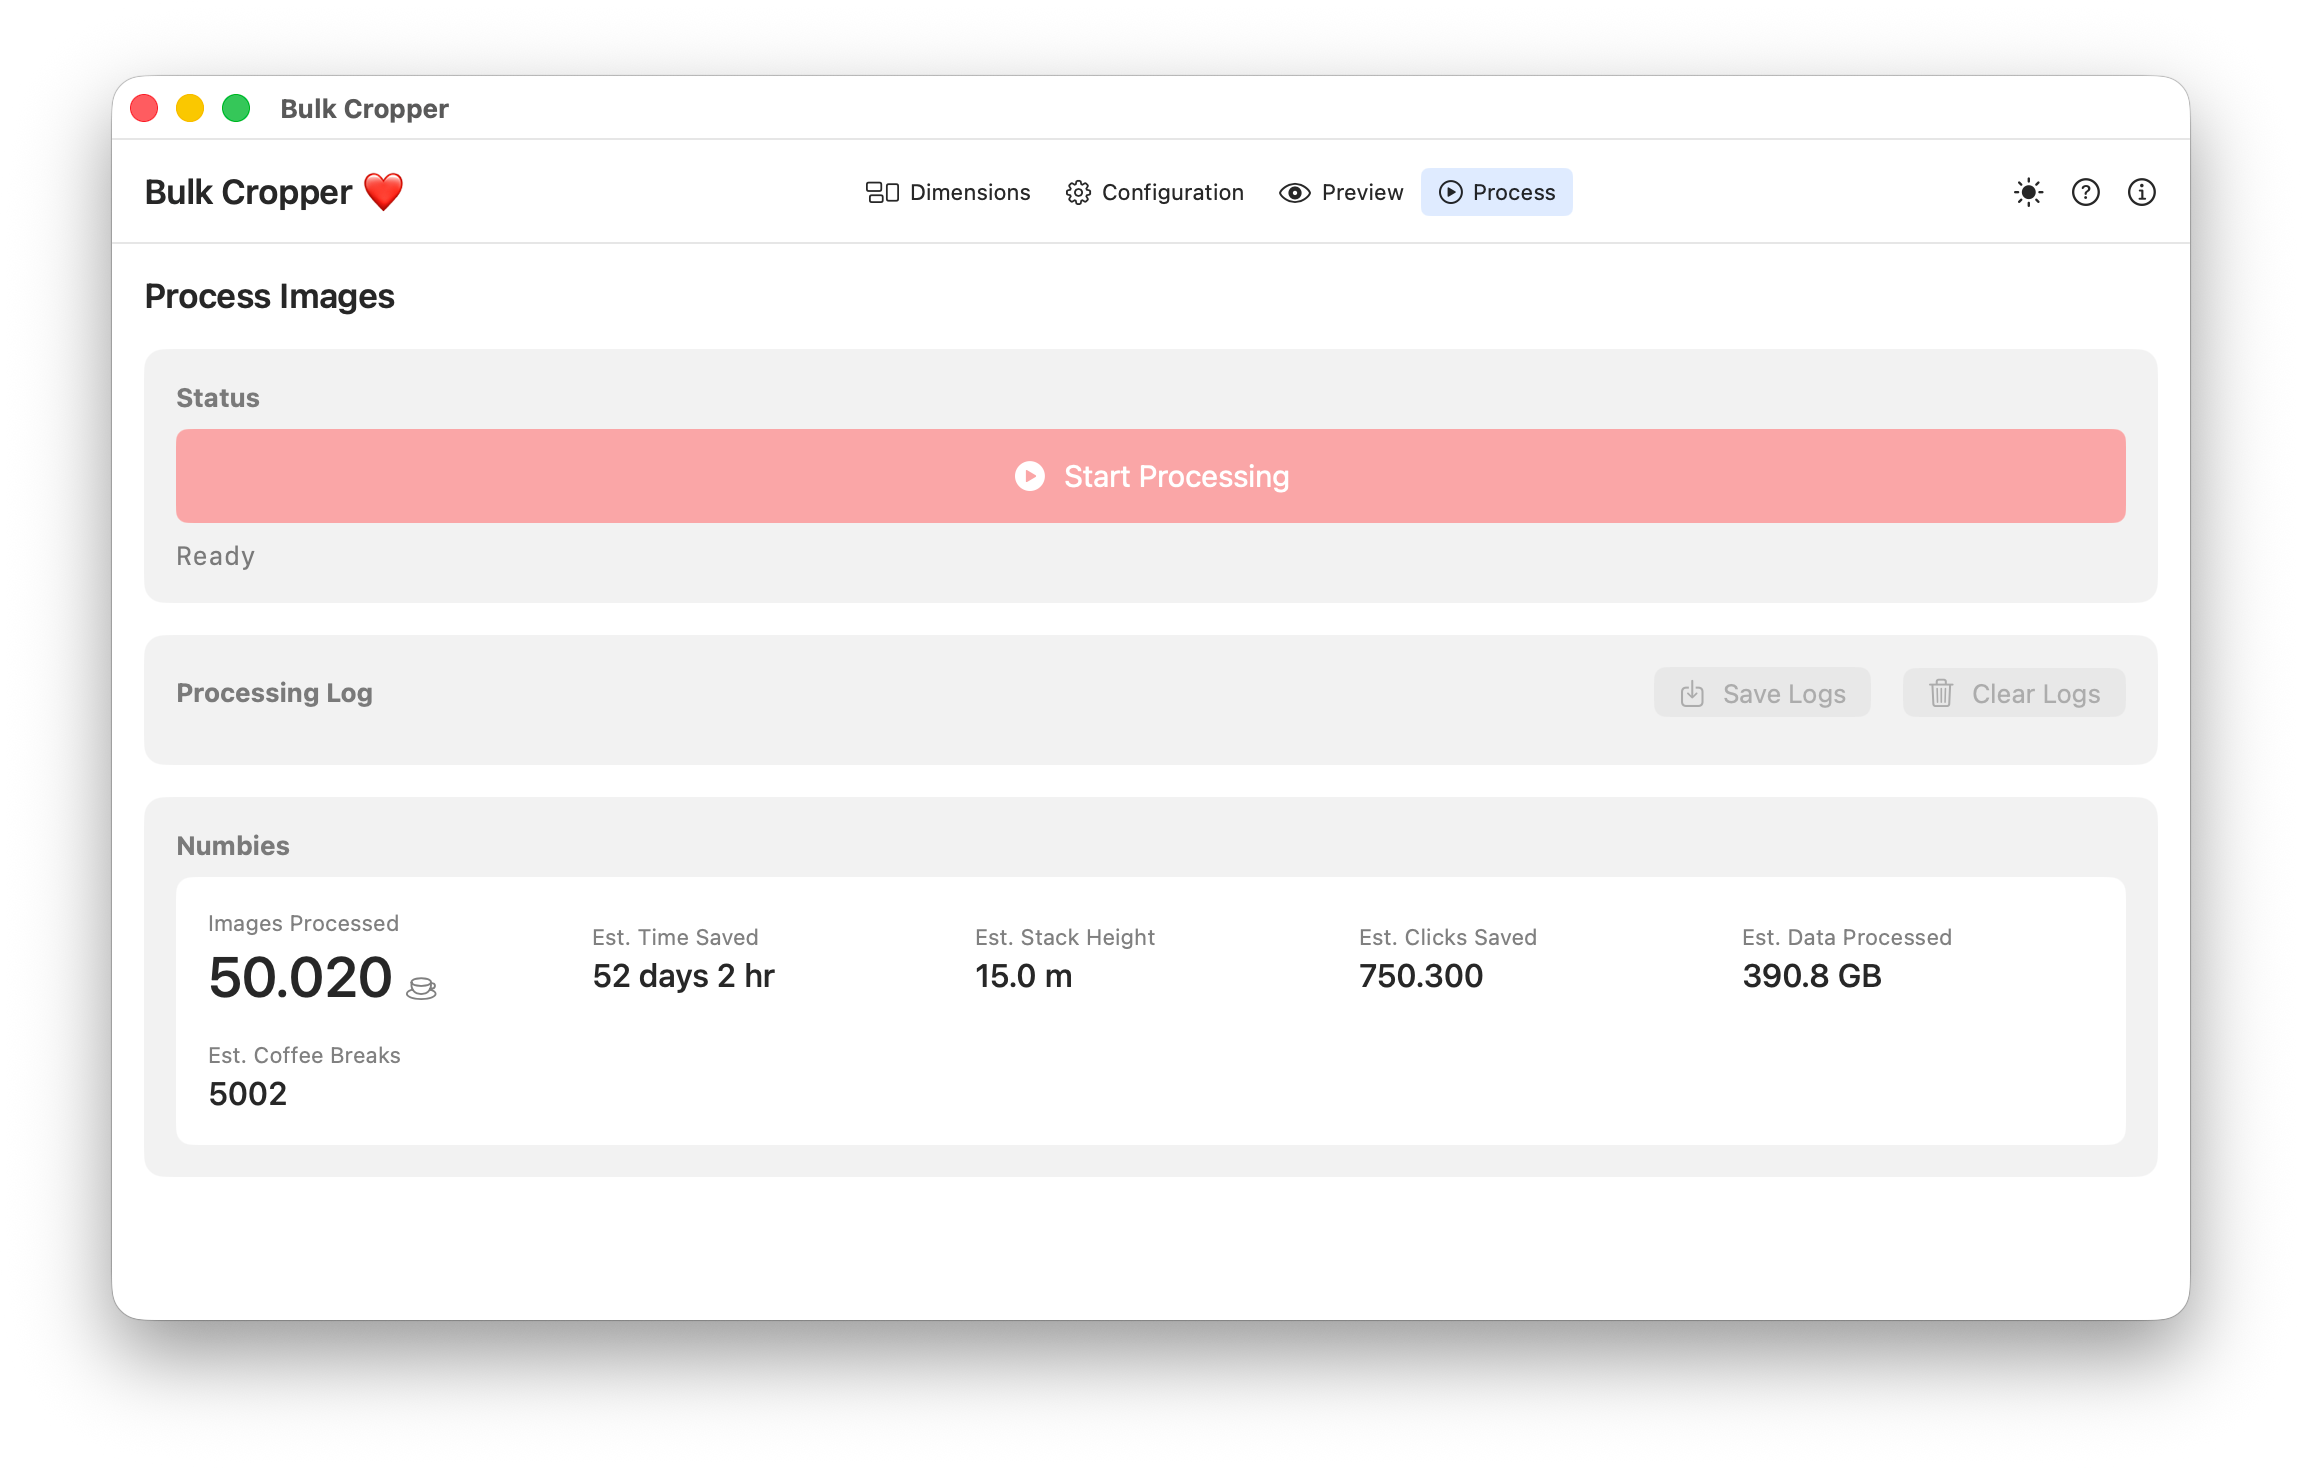The image size is (2302, 1468).
Task: Toggle light/dark theme sun icon
Action: click(x=2028, y=192)
